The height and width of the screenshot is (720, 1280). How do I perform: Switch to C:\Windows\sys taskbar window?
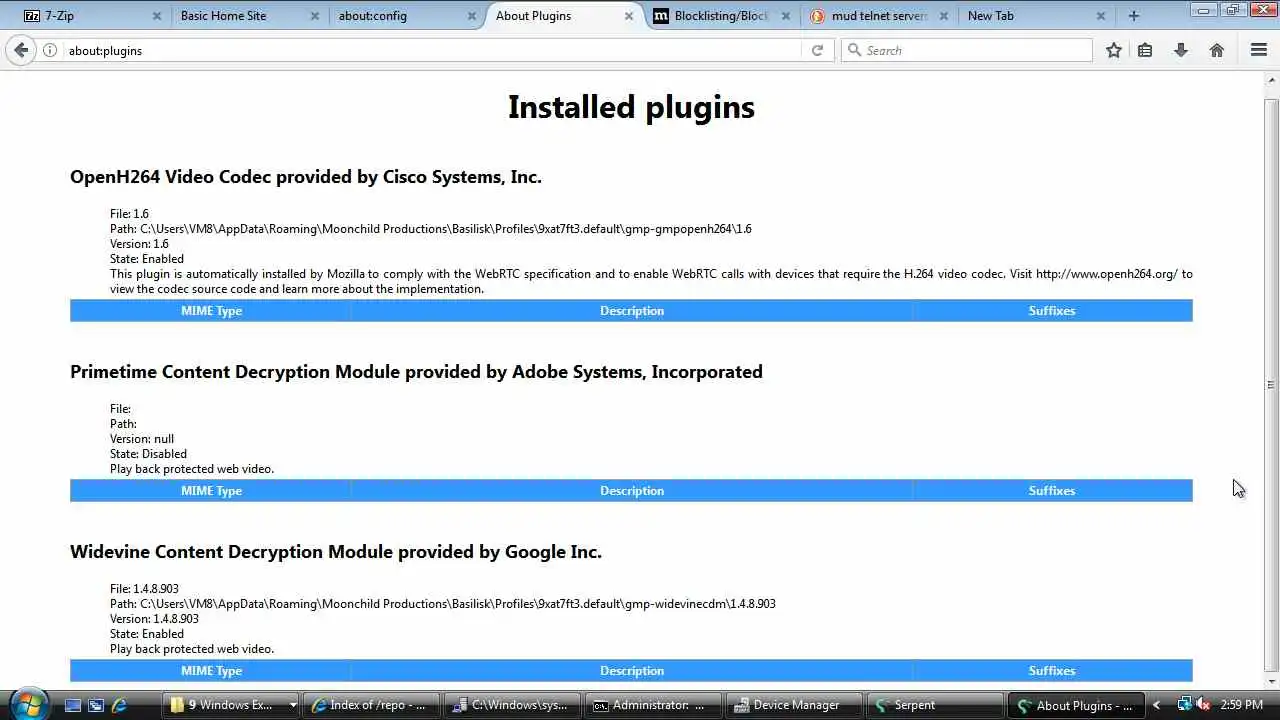coord(513,705)
